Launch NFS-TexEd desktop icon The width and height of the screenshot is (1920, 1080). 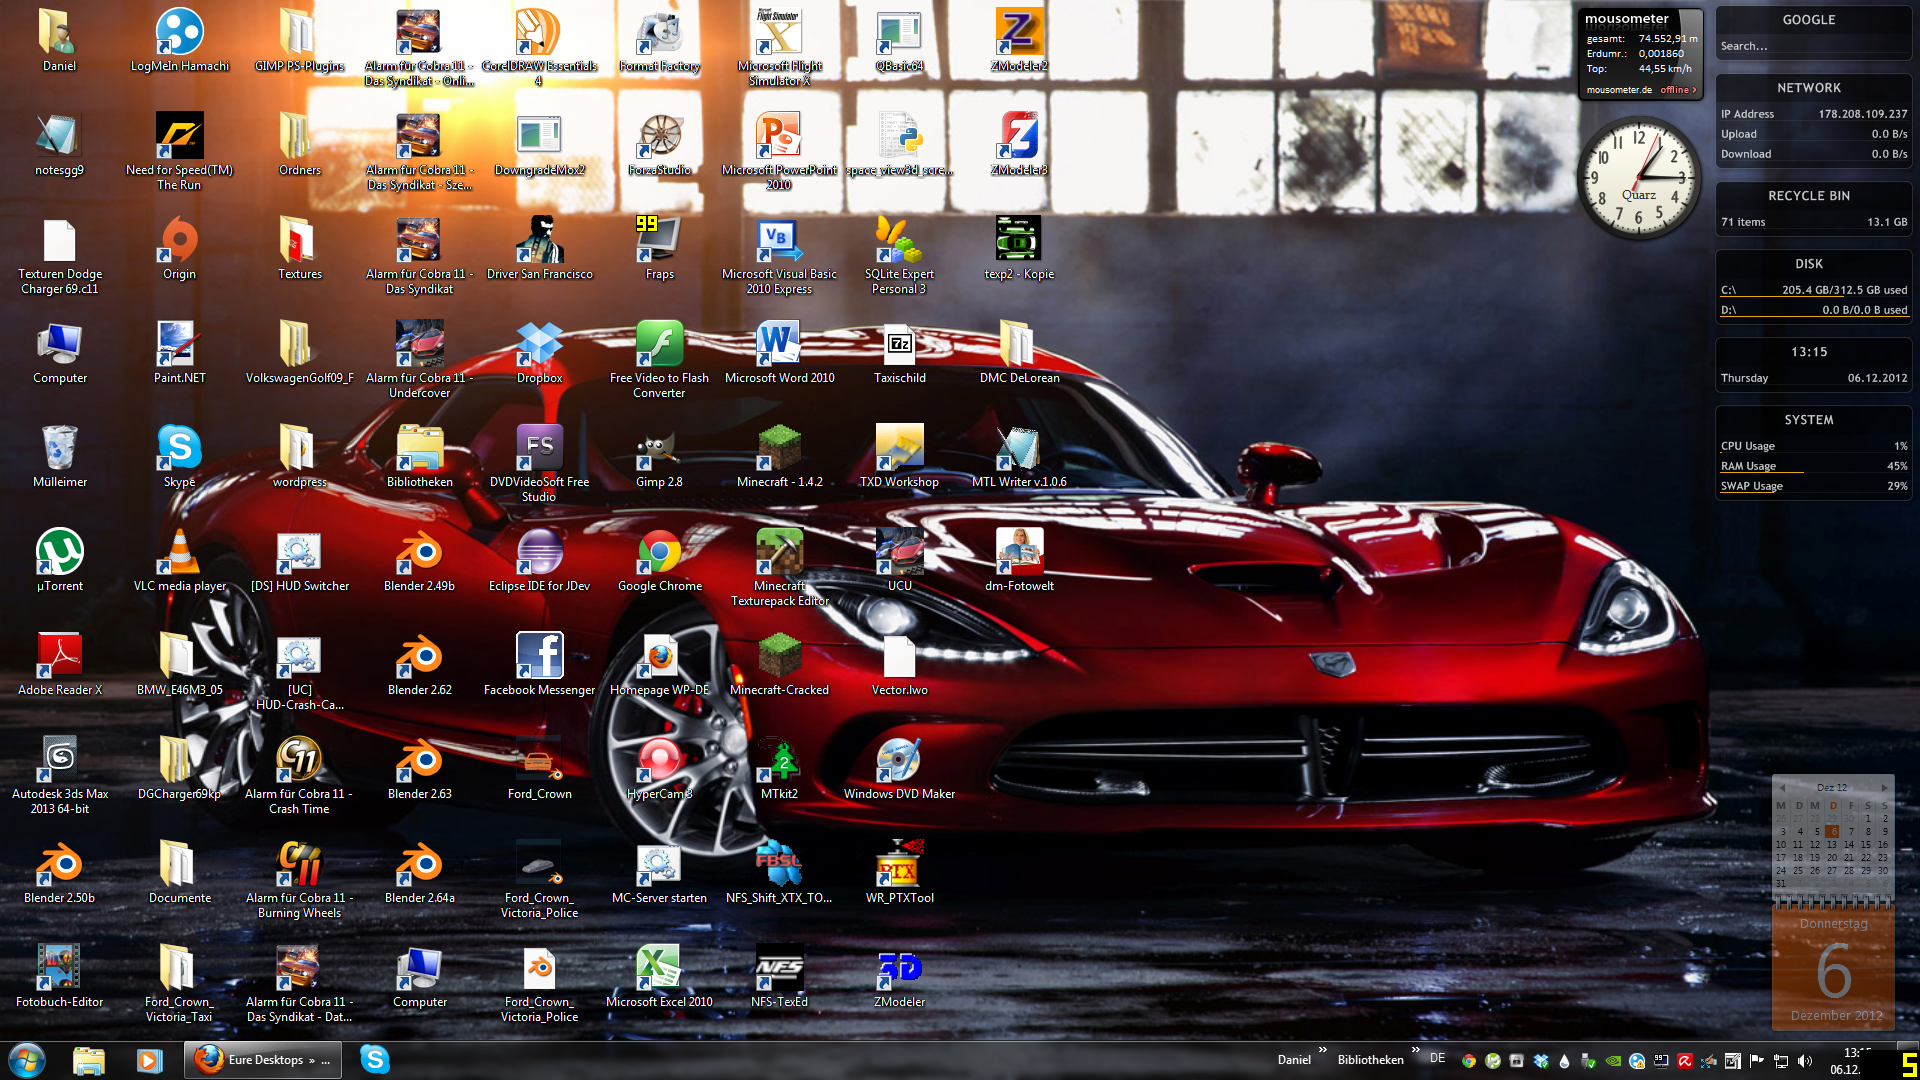[780, 976]
